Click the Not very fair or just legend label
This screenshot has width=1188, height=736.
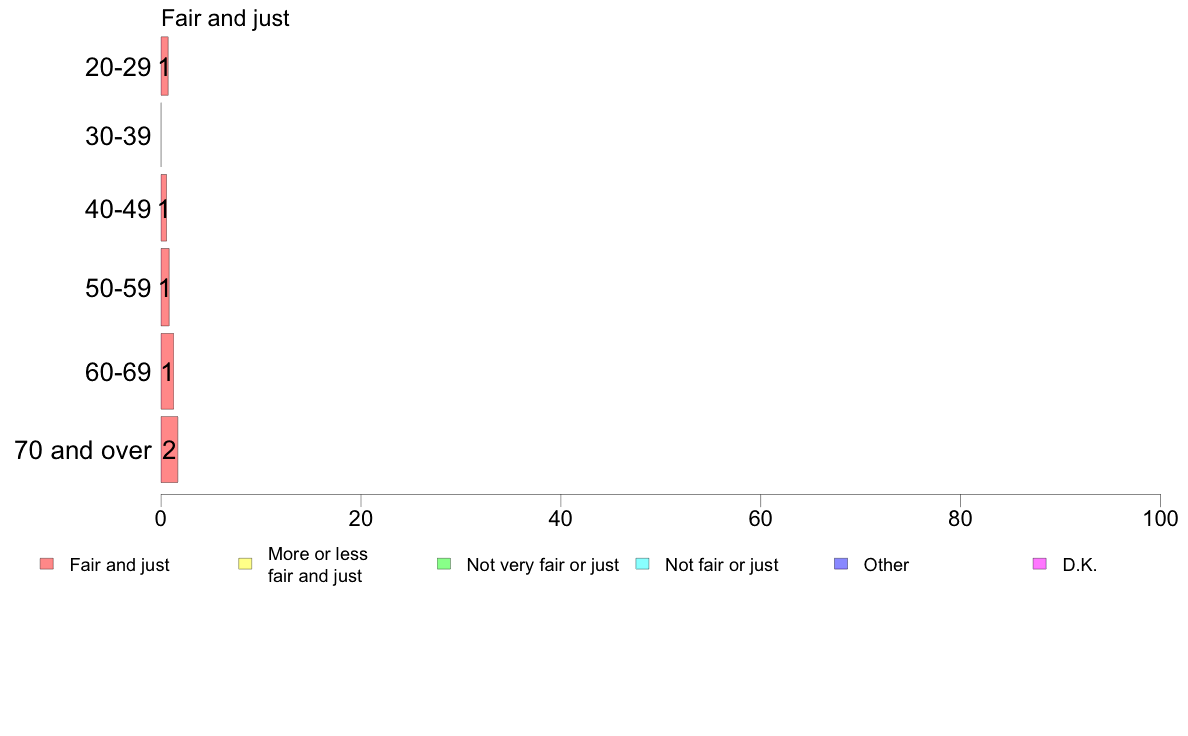click(x=542, y=565)
